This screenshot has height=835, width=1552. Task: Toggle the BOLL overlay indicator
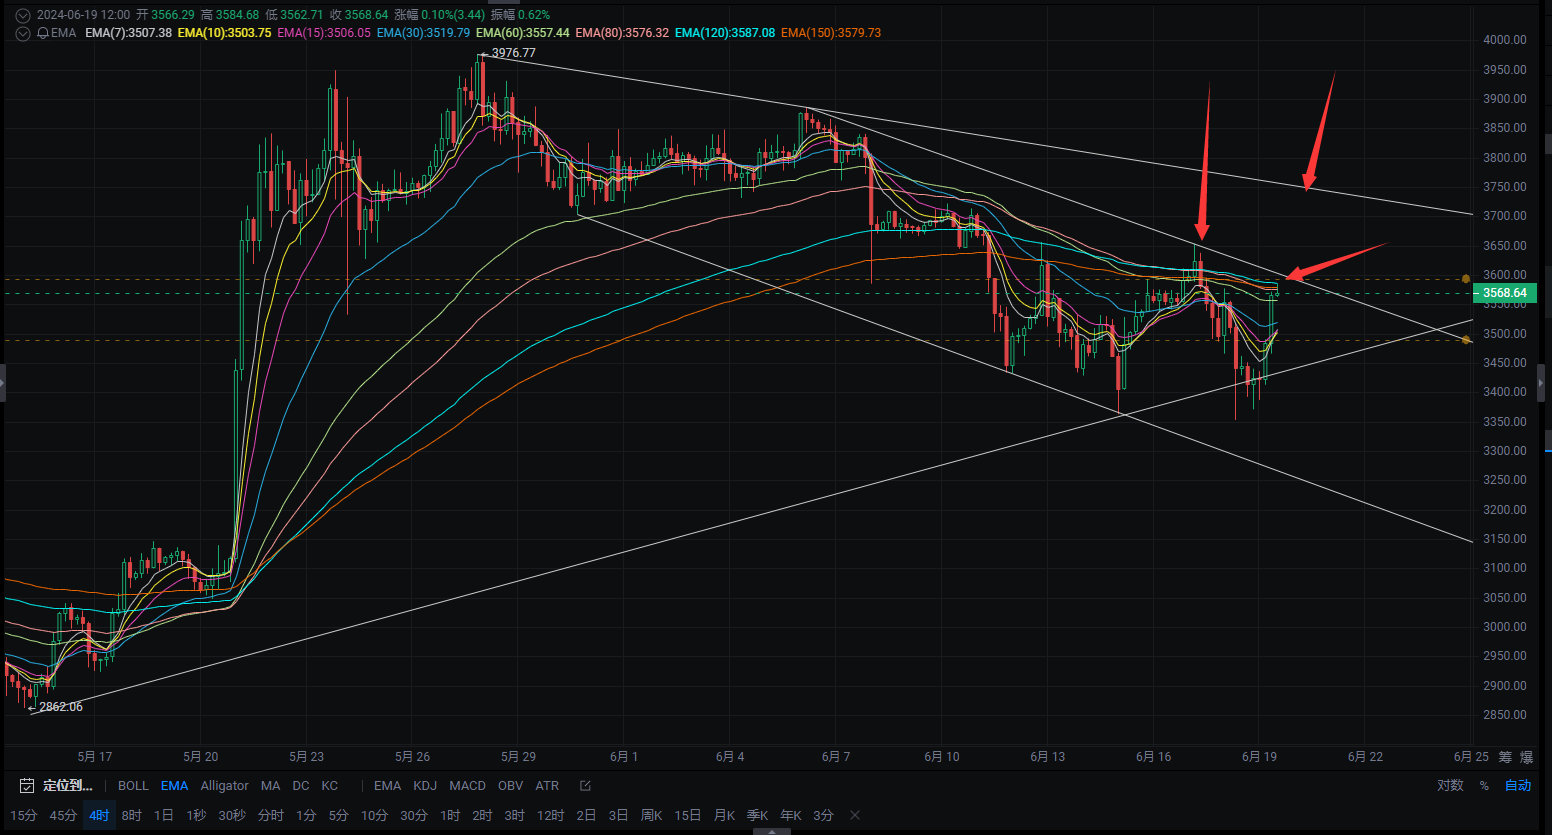pos(133,786)
